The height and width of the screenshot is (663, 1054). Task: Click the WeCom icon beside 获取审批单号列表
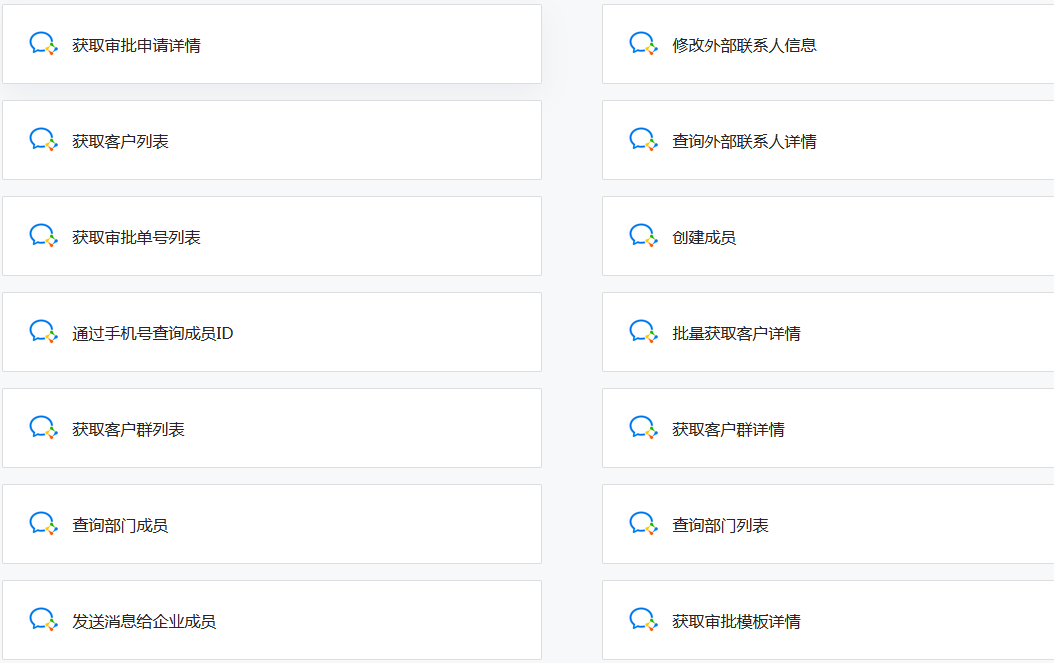[43, 237]
